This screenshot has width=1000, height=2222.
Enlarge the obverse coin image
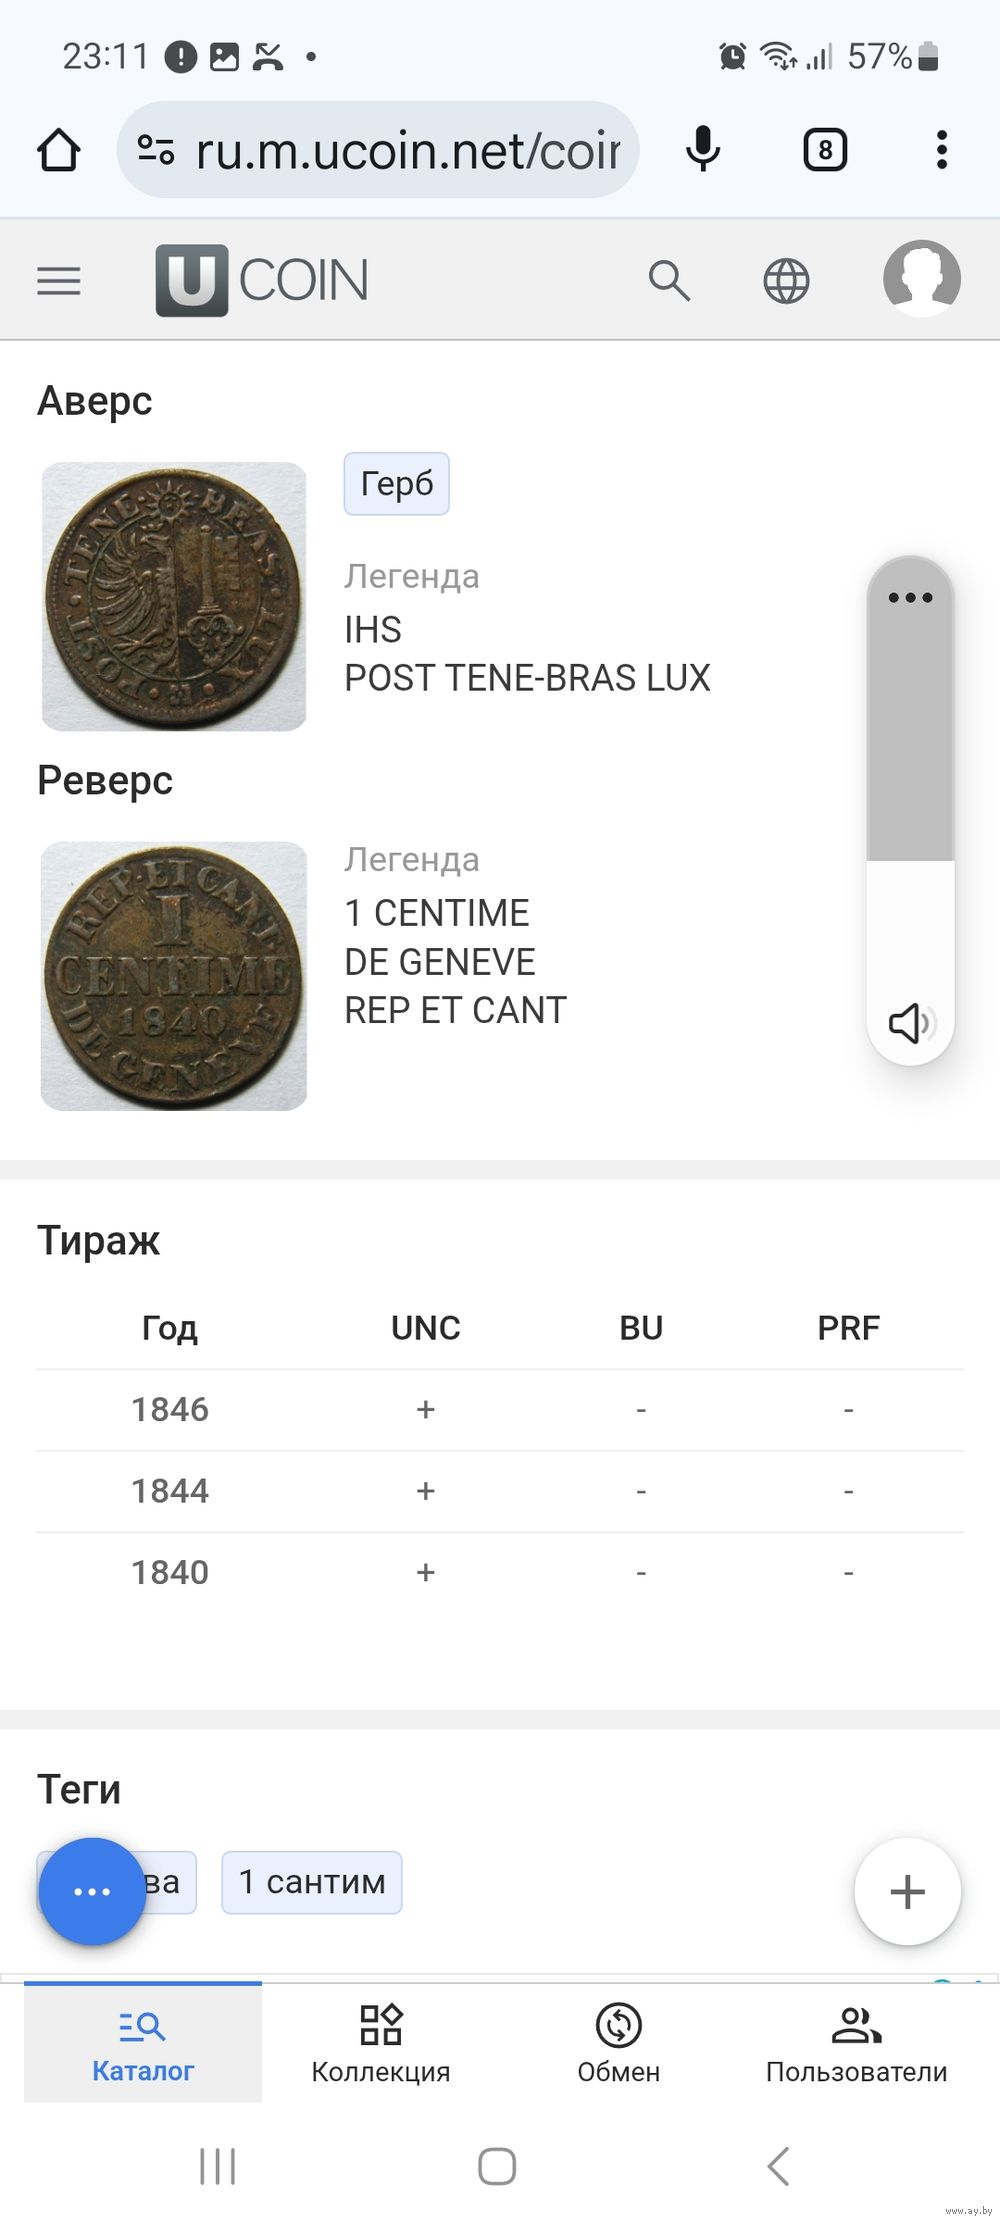coord(174,596)
